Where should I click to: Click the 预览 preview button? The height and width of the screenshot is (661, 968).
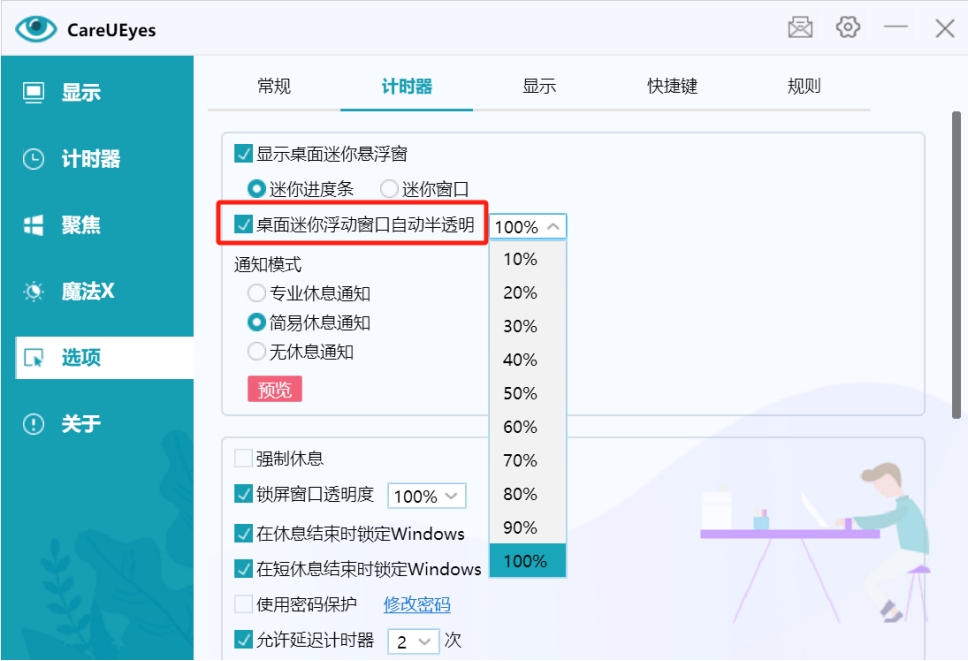[x=275, y=388]
